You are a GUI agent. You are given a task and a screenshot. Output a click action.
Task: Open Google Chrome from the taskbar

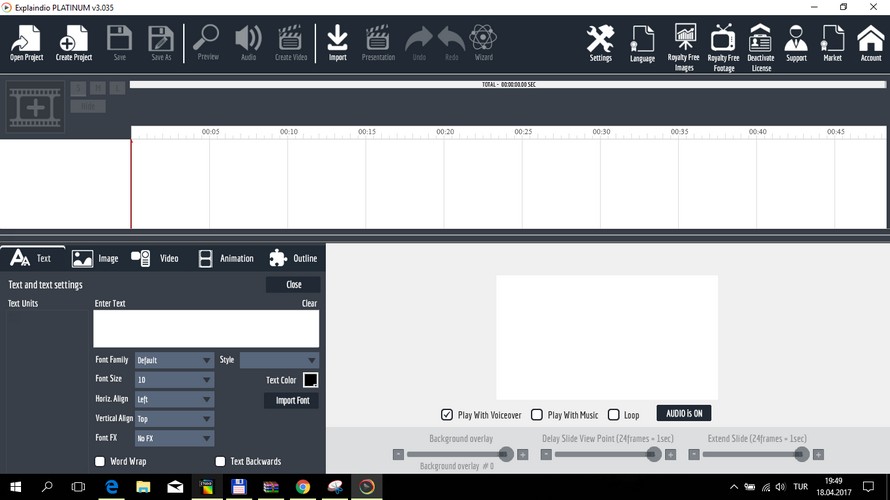pyautogui.click(x=303, y=486)
